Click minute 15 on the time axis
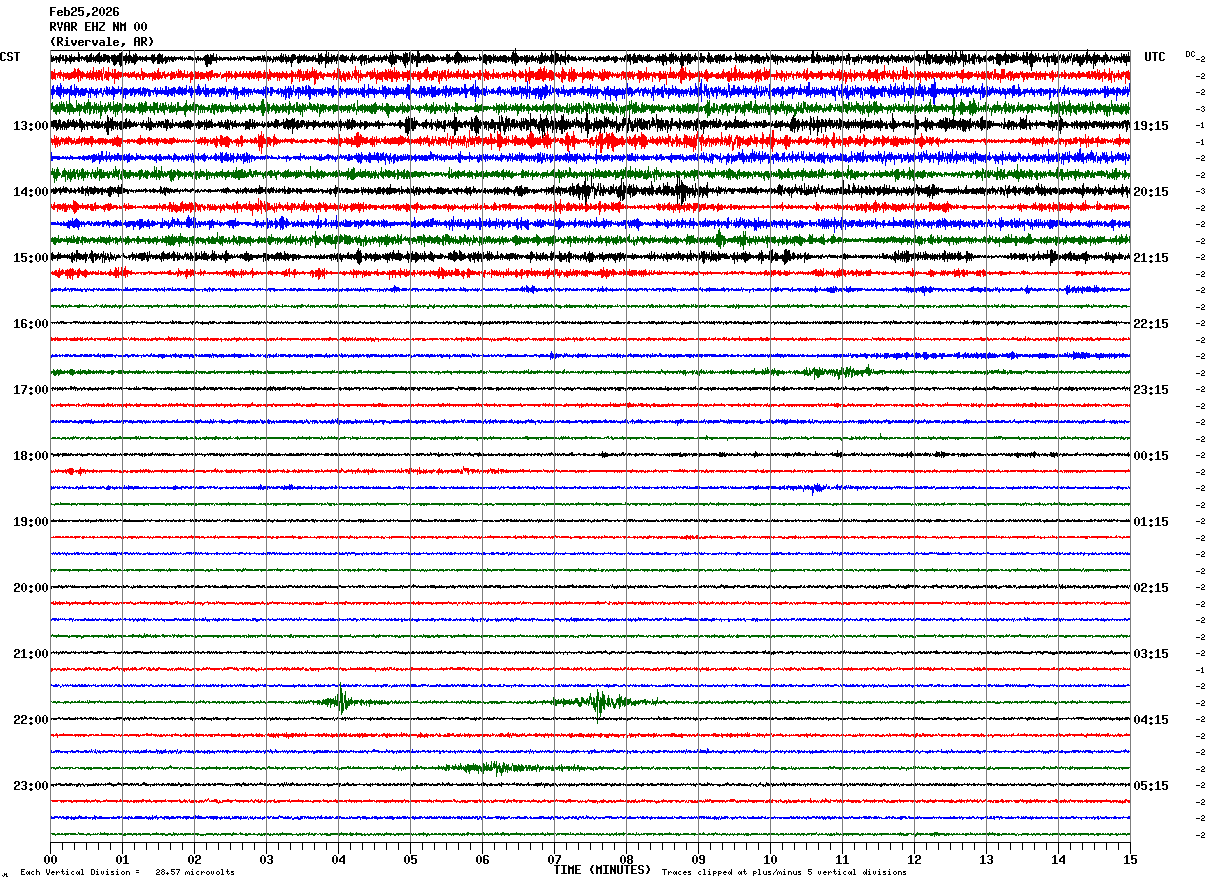The height and width of the screenshot is (886, 1210). (1130, 859)
